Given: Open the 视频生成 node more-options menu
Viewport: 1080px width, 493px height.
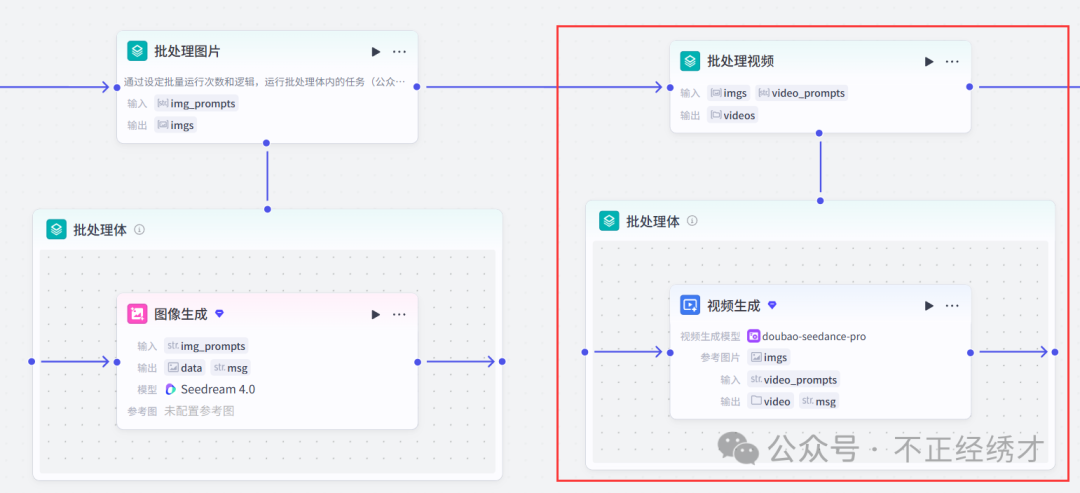Looking at the screenshot, I should [x=952, y=305].
